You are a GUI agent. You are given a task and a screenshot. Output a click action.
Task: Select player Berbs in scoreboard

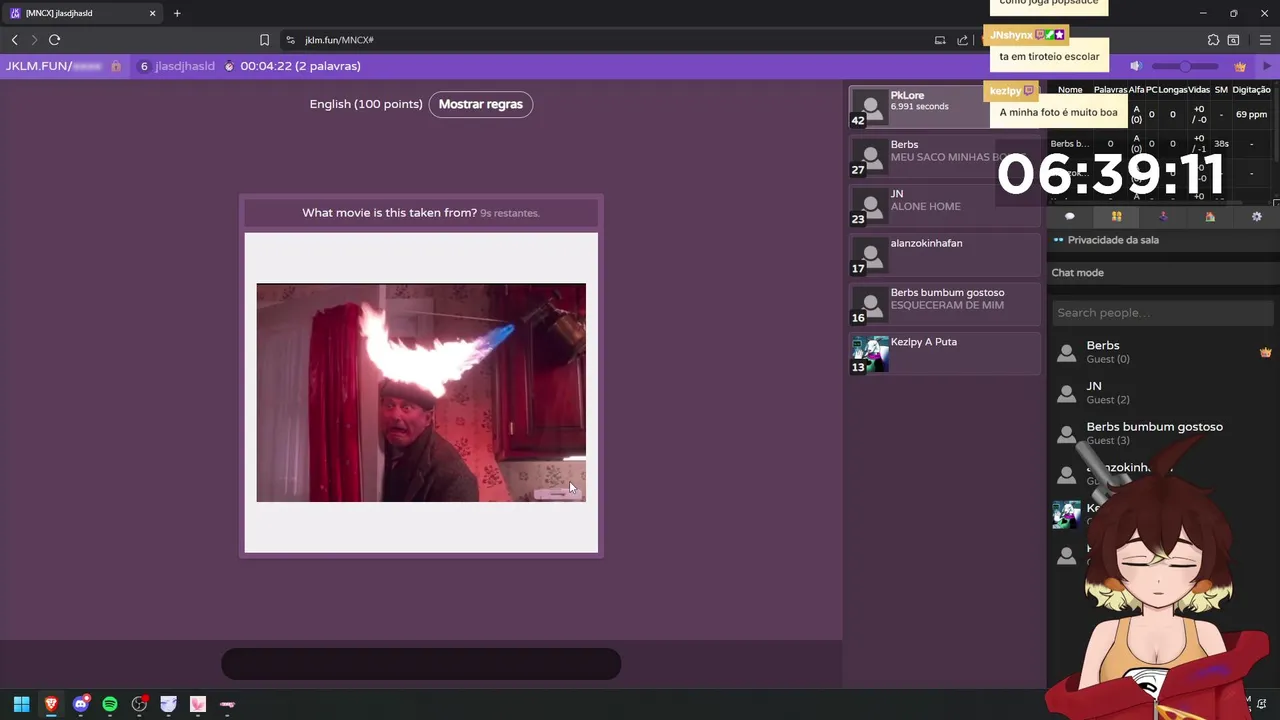pyautogui.click(x=945, y=157)
